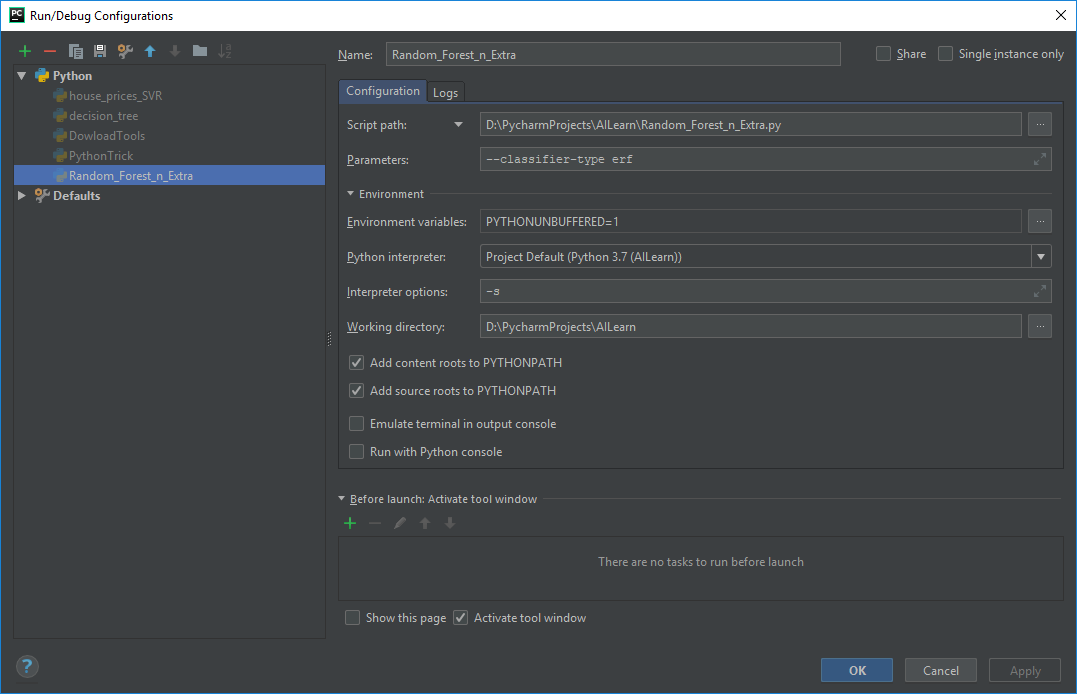The image size is (1077, 694).
Task: Collapse the Before launch section
Action: point(341,499)
